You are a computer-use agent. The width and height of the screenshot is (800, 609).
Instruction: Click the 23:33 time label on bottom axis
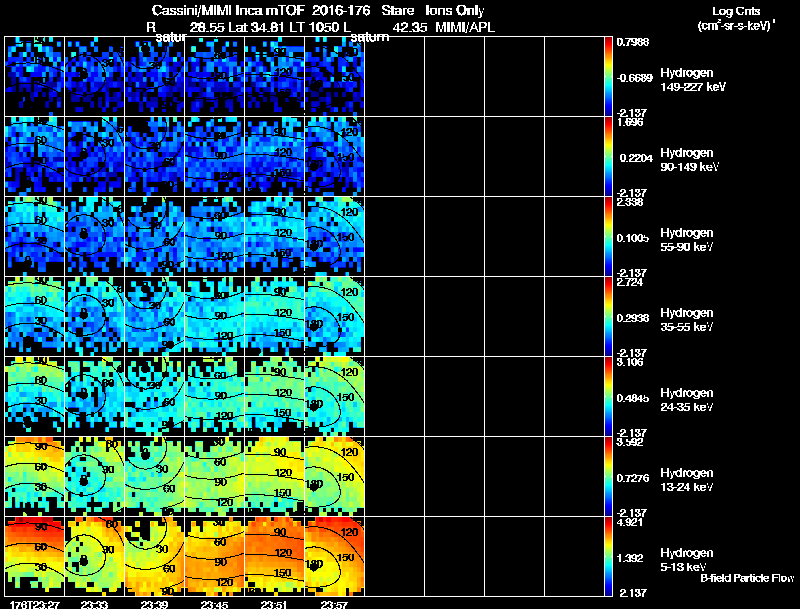click(x=94, y=604)
